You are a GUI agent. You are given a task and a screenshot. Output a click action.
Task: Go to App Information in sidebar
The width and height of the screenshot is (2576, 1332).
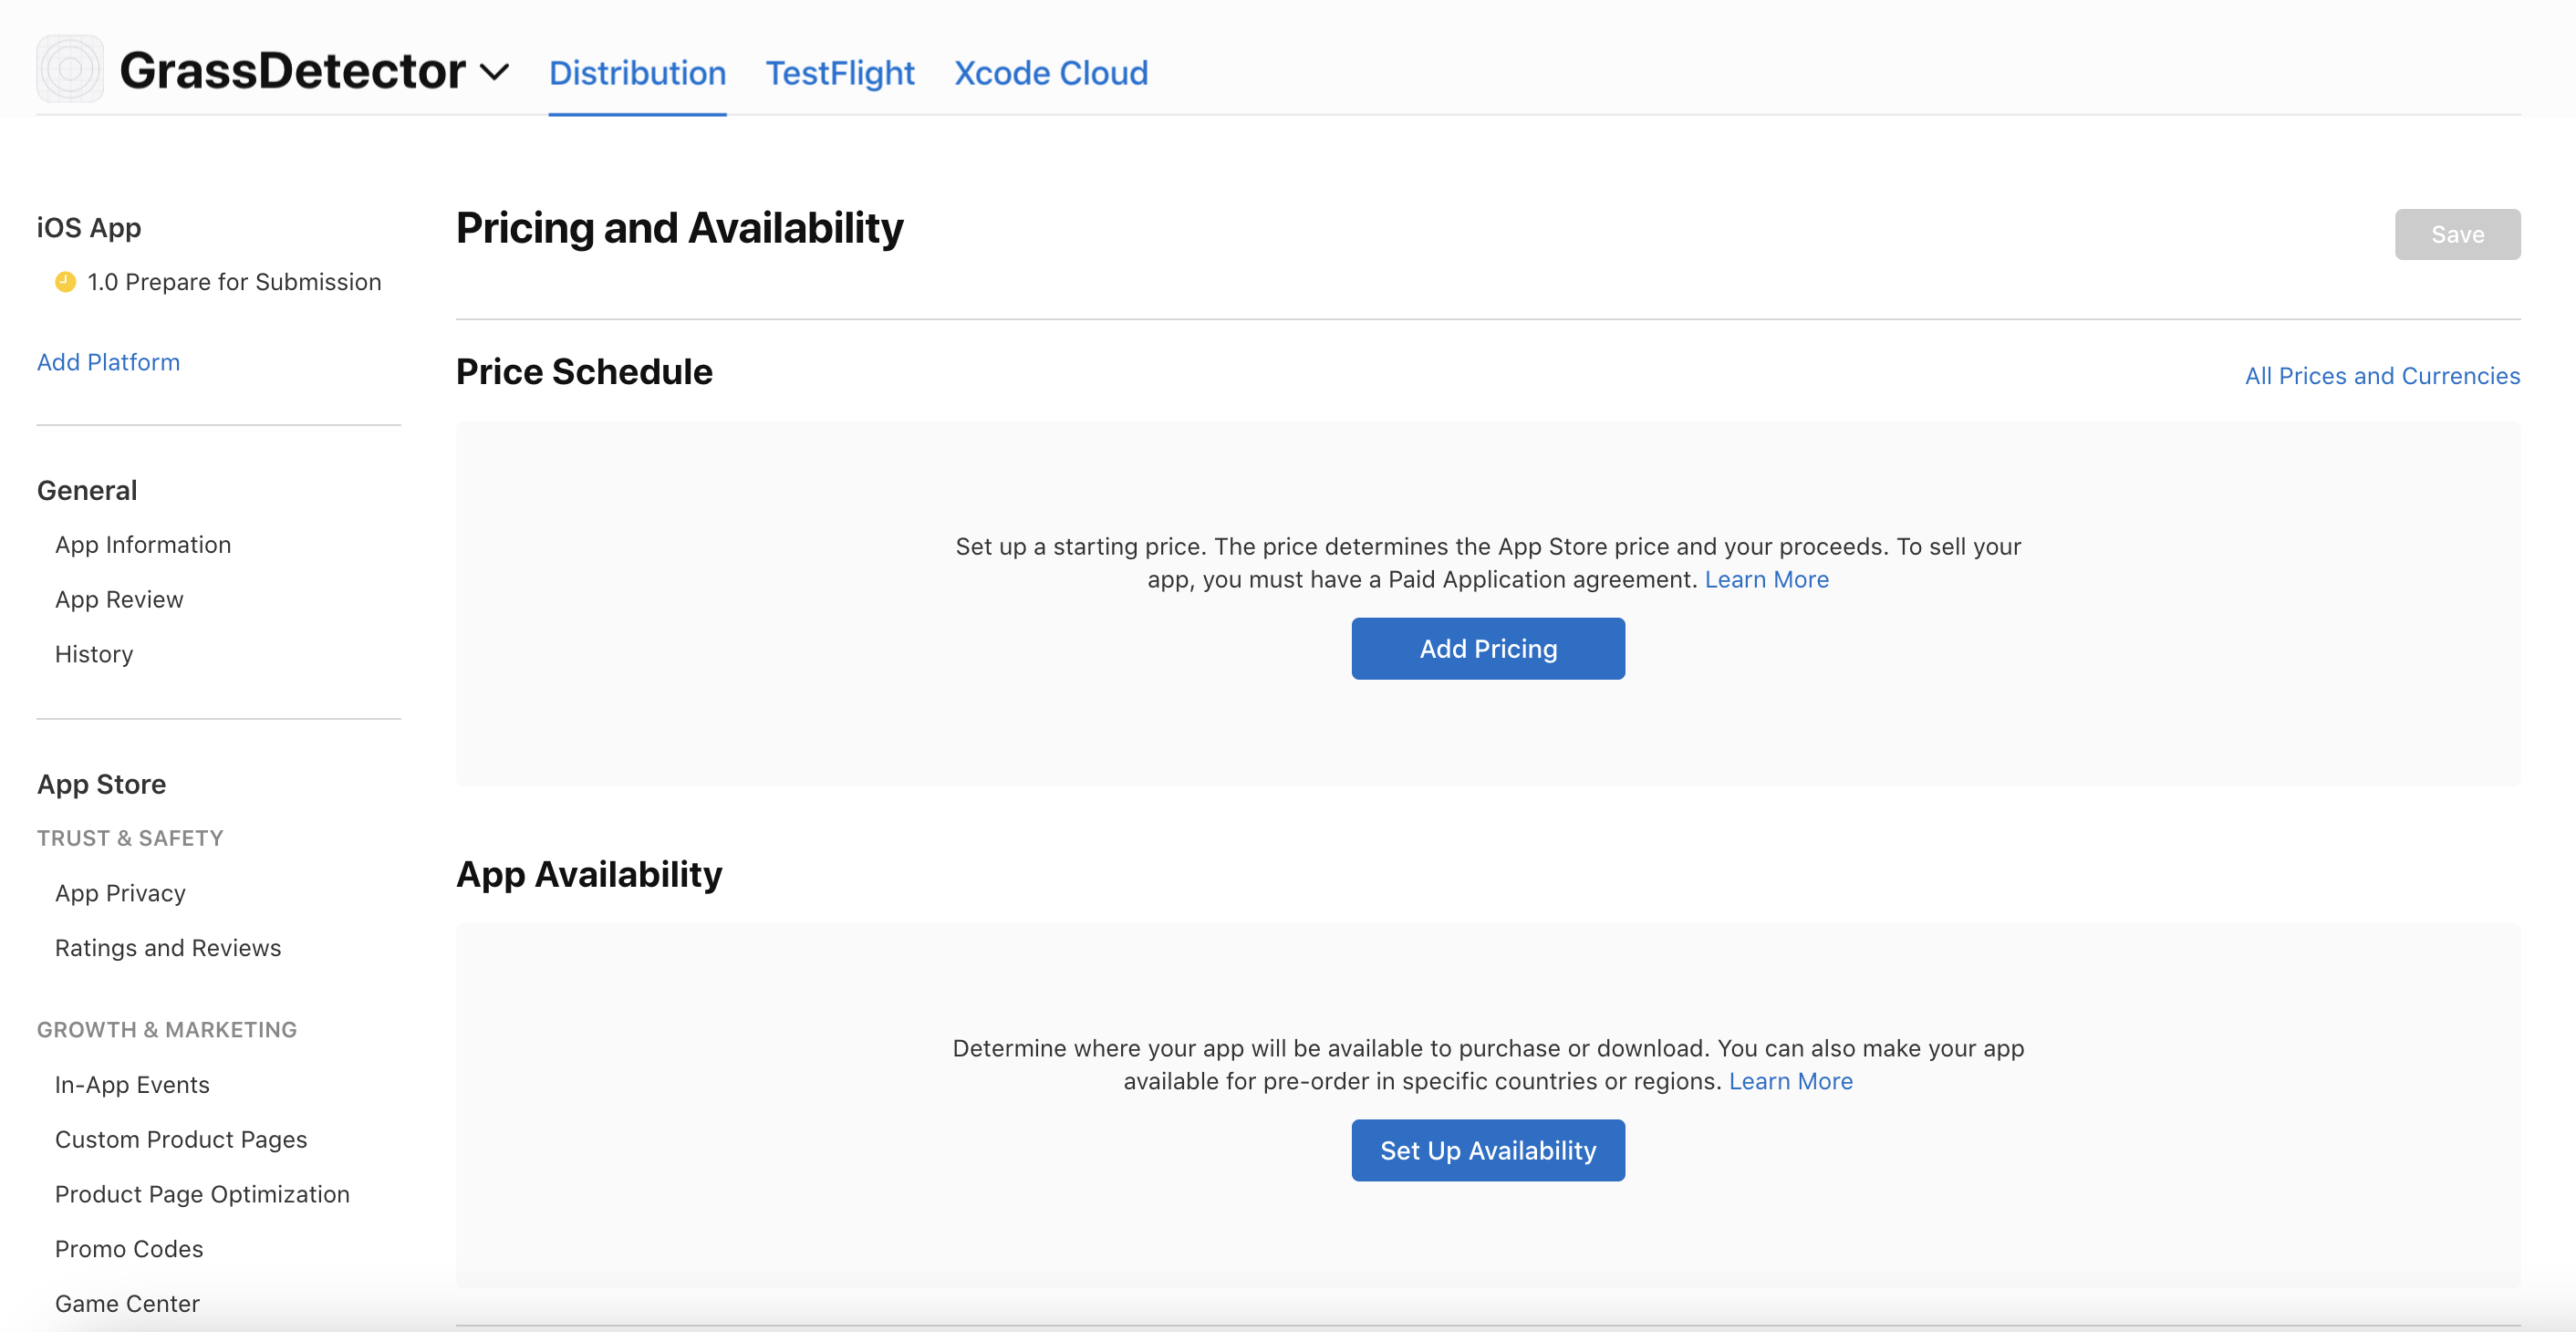click(x=142, y=545)
